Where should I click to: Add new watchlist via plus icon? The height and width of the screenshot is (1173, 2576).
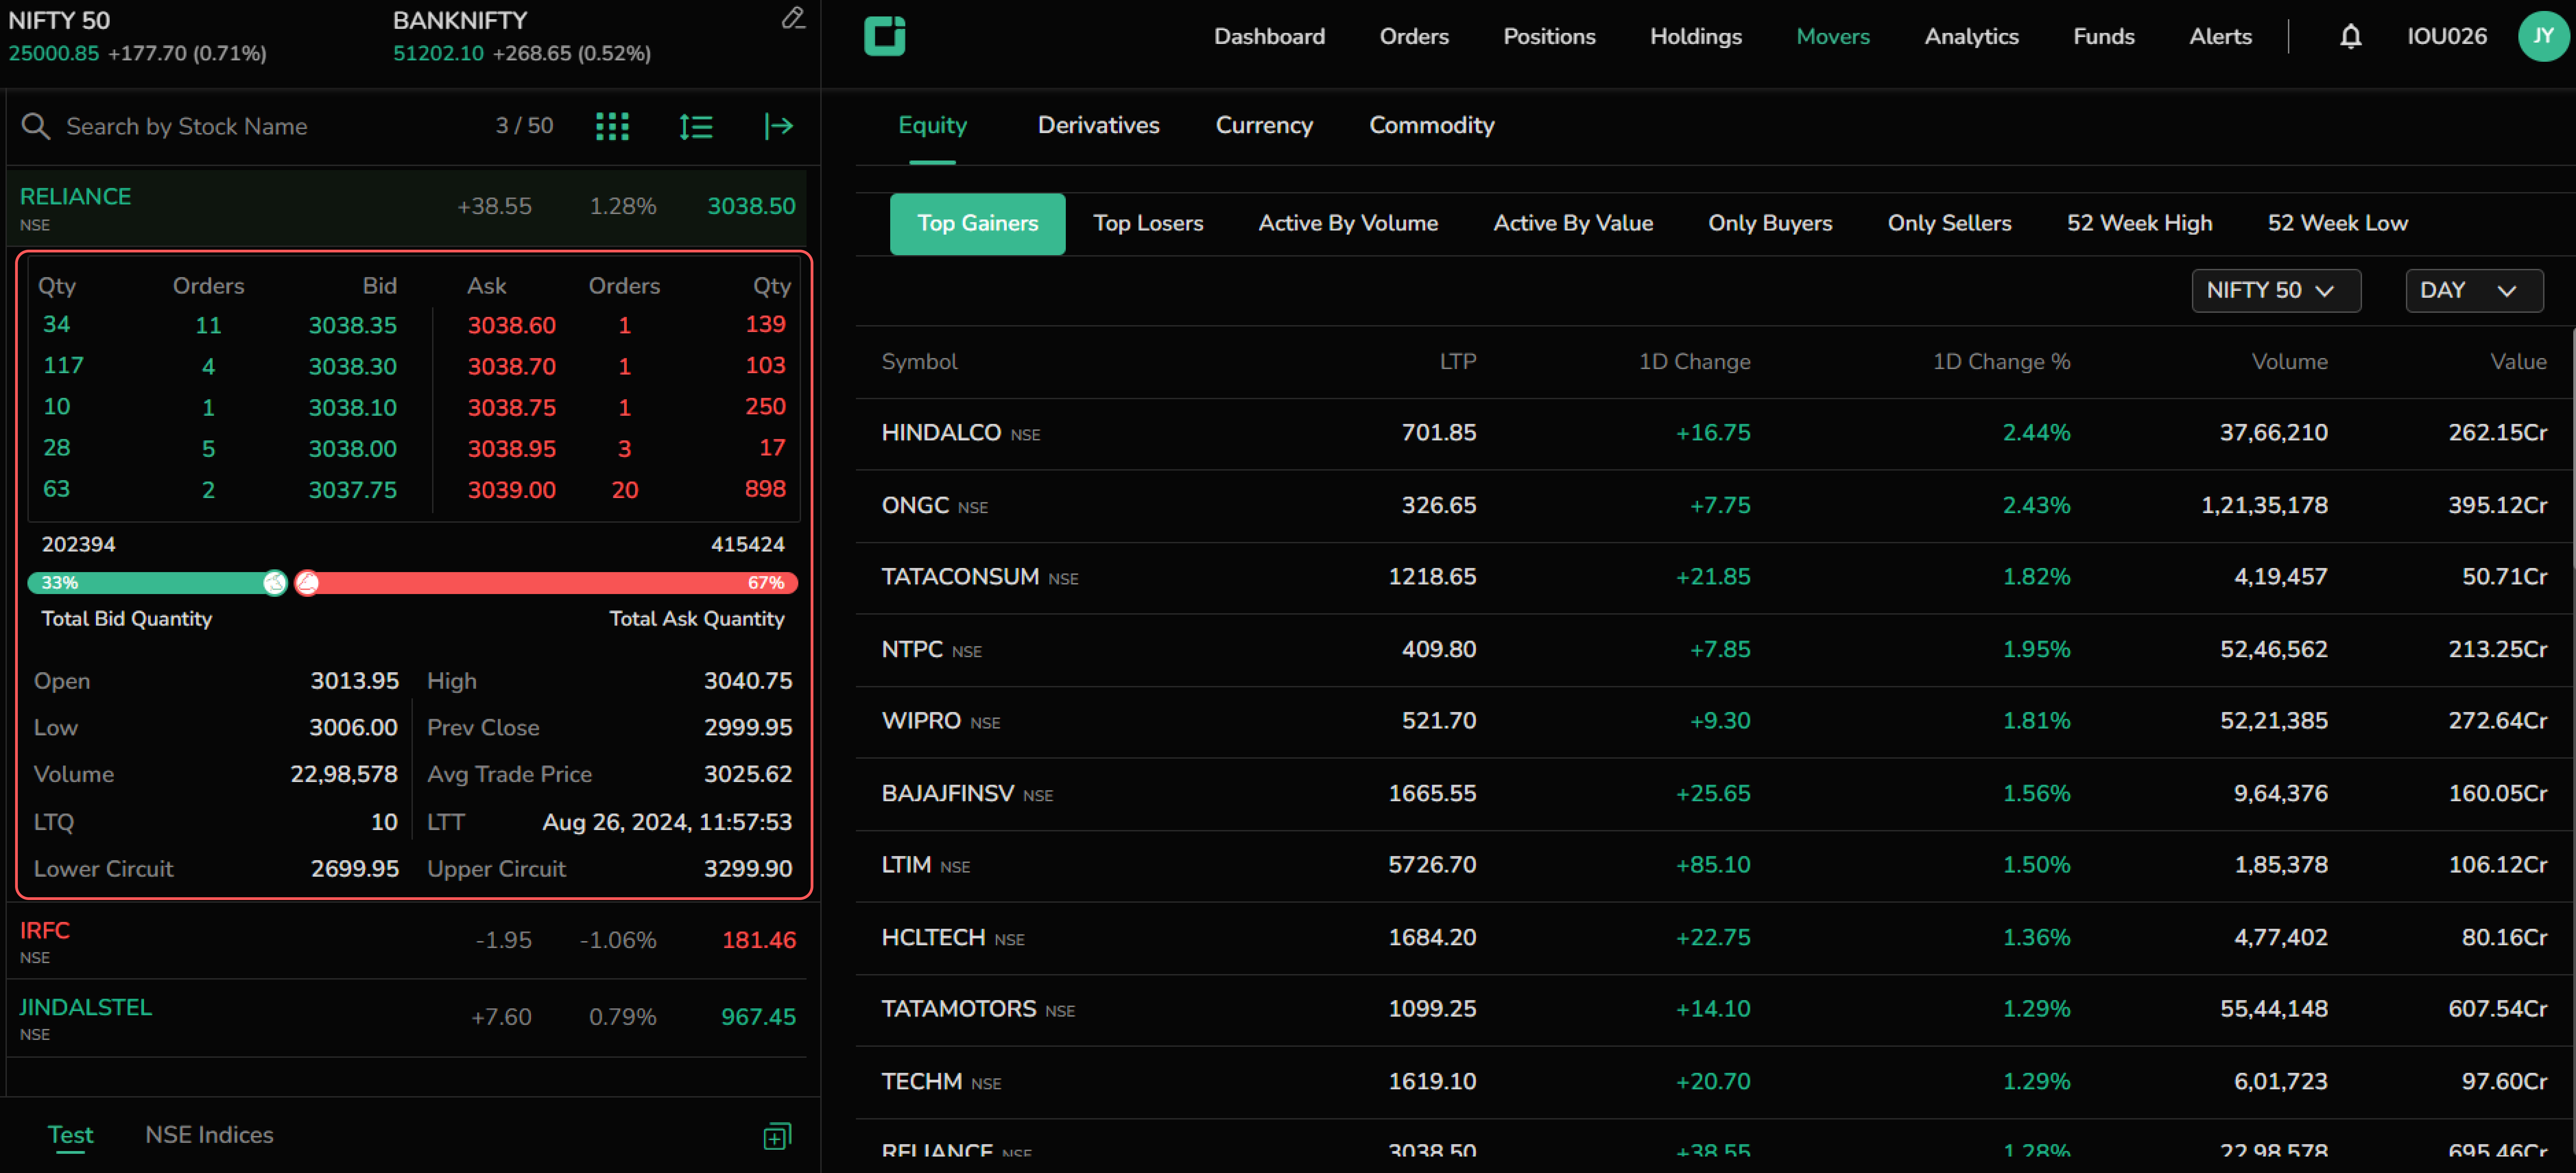point(777,1136)
